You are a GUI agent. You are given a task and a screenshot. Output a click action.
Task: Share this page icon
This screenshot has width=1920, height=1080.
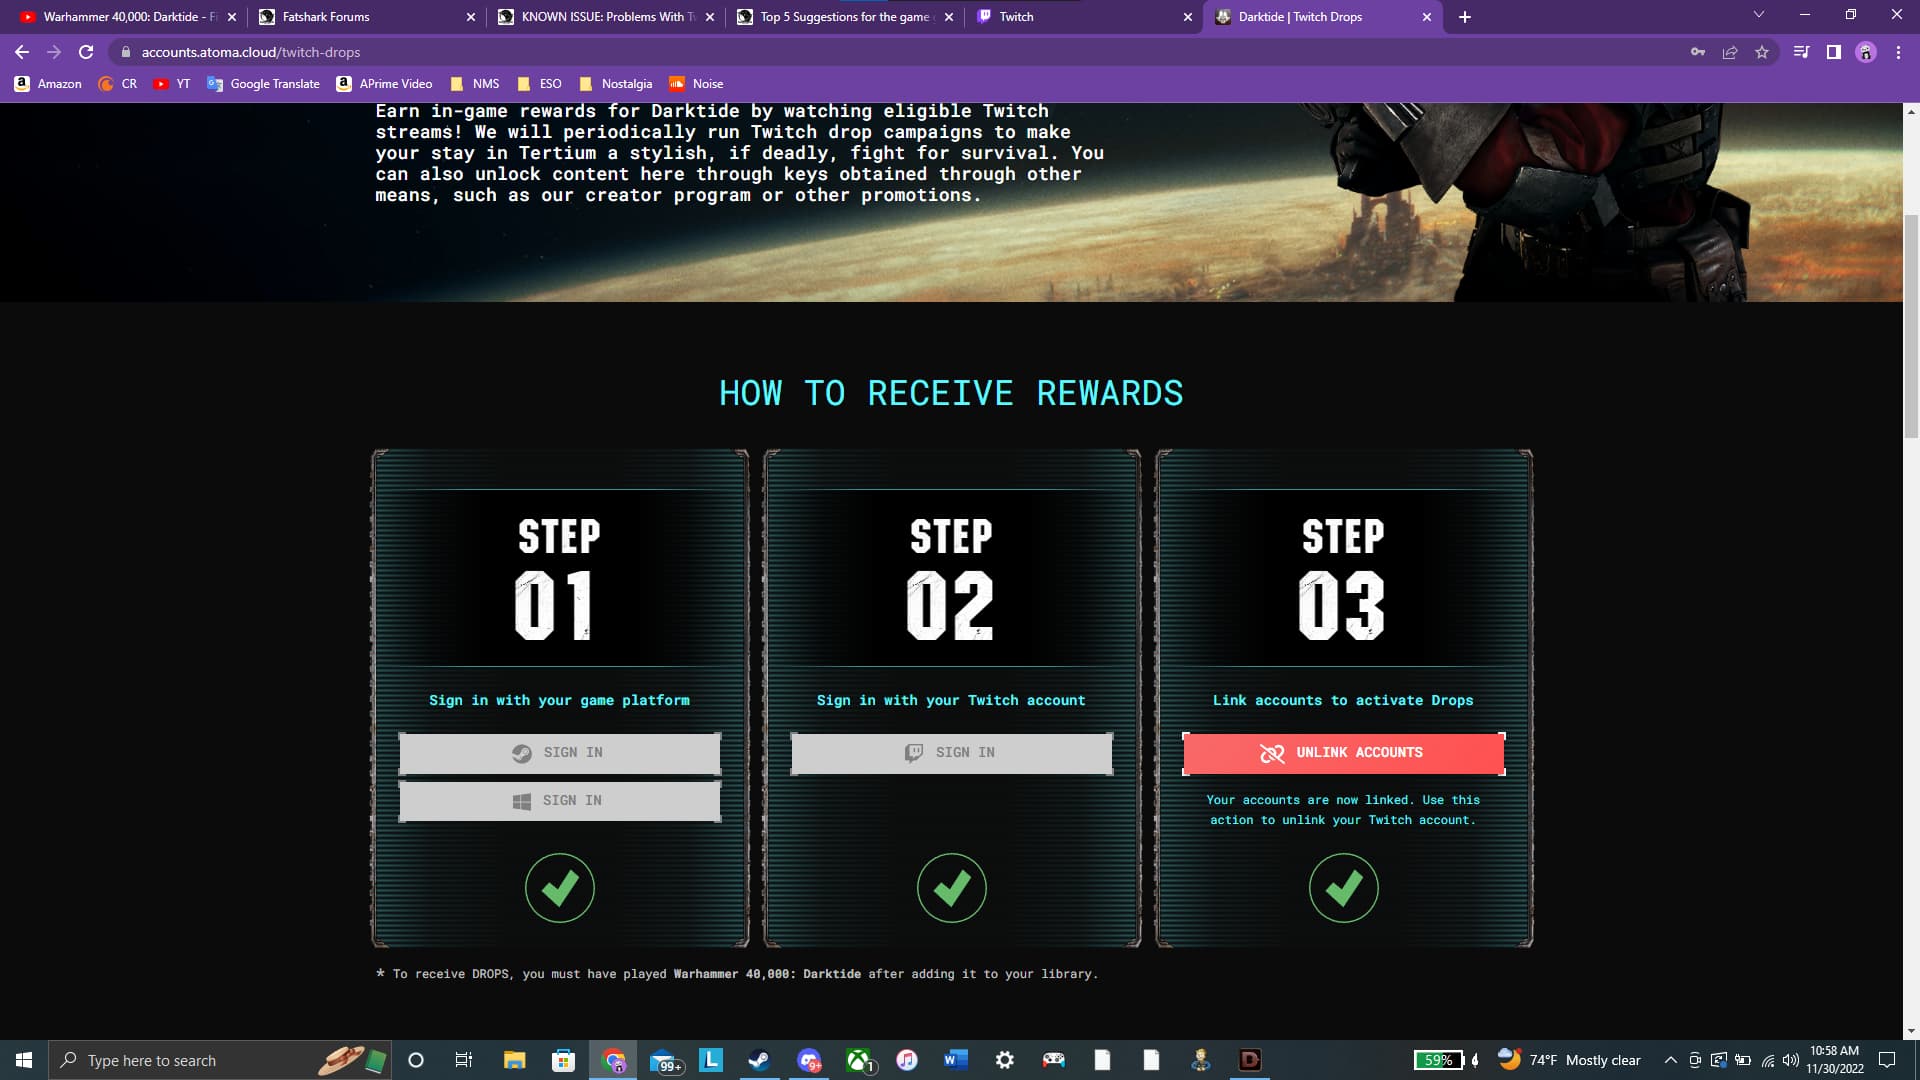coord(1730,52)
